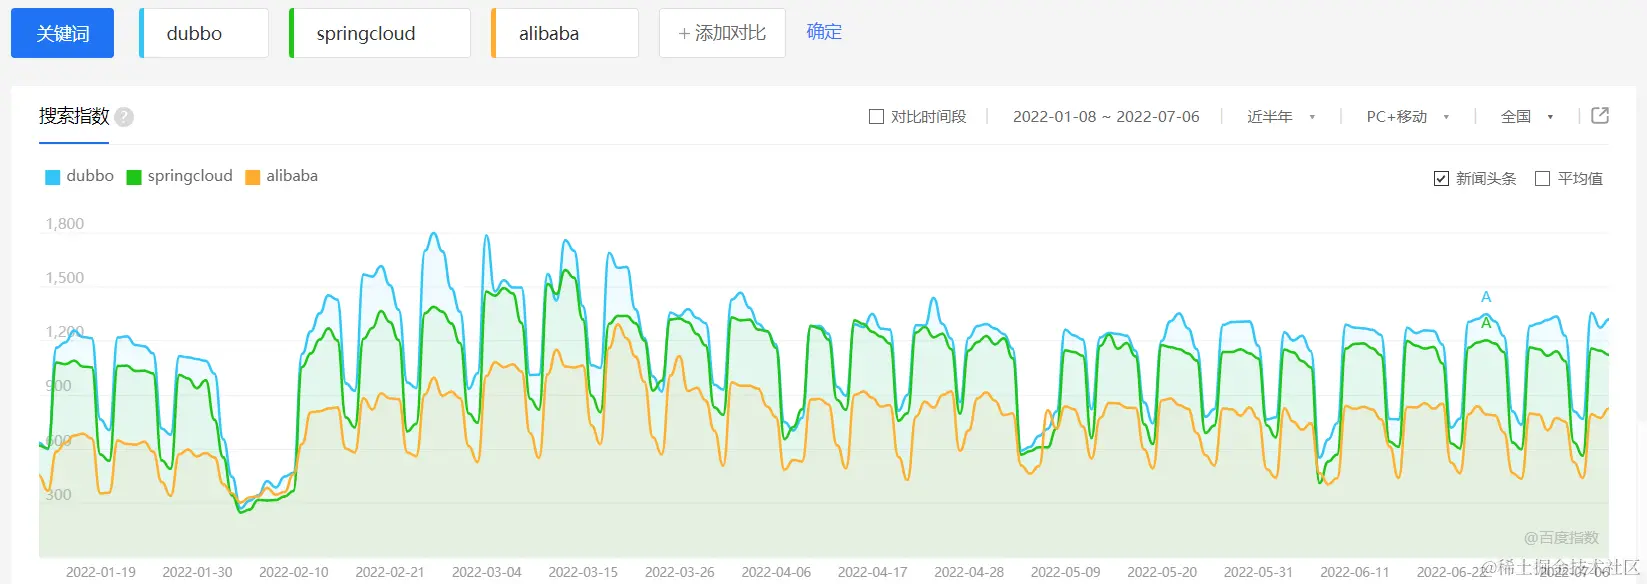Click the blue news marker A on the chart
This screenshot has width=1647, height=584.
[1486, 297]
